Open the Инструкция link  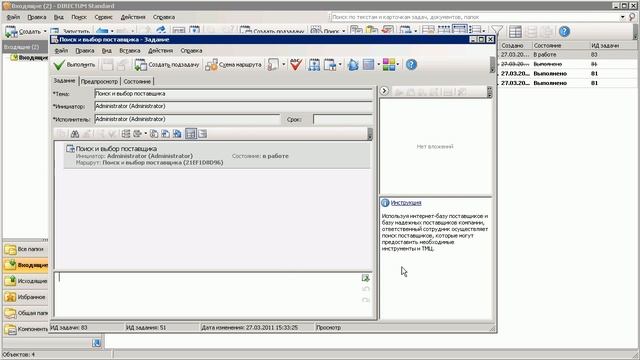tap(406, 203)
